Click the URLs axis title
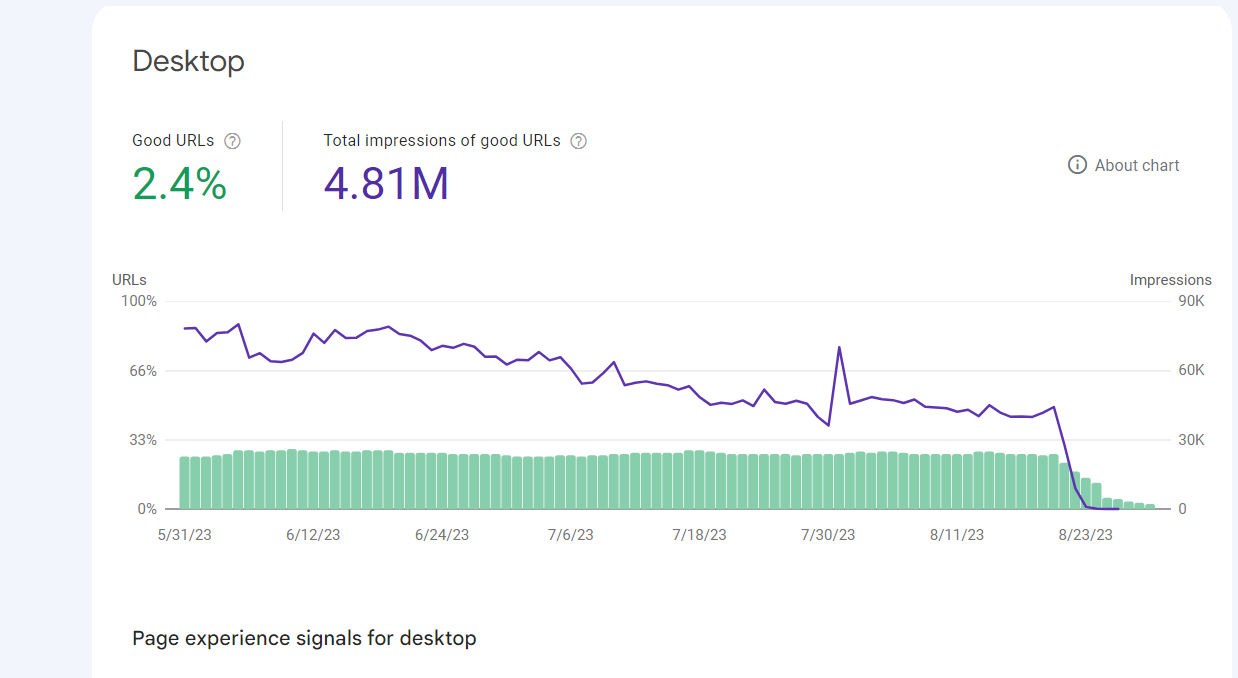1238x678 pixels. click(129, 280)
